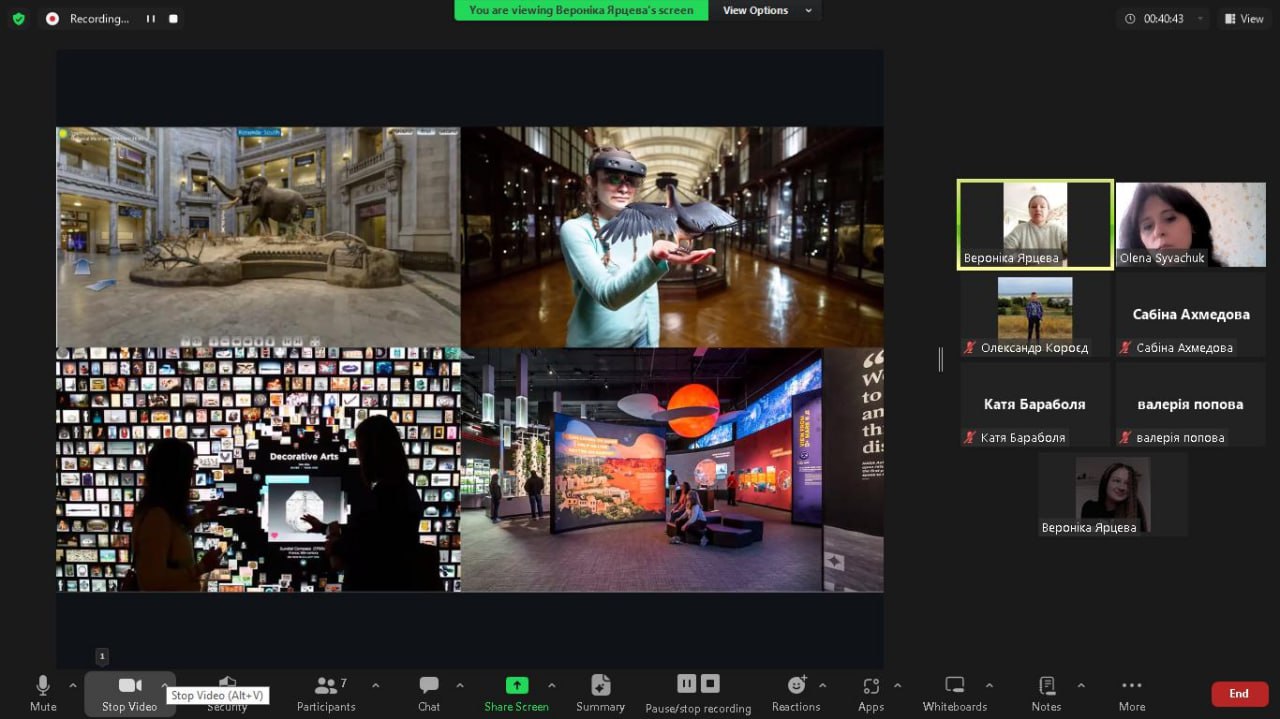Stop the recording in the top bar
Image resolution: width=1280 pixels, height=719 pixels.
pos(173,19)
